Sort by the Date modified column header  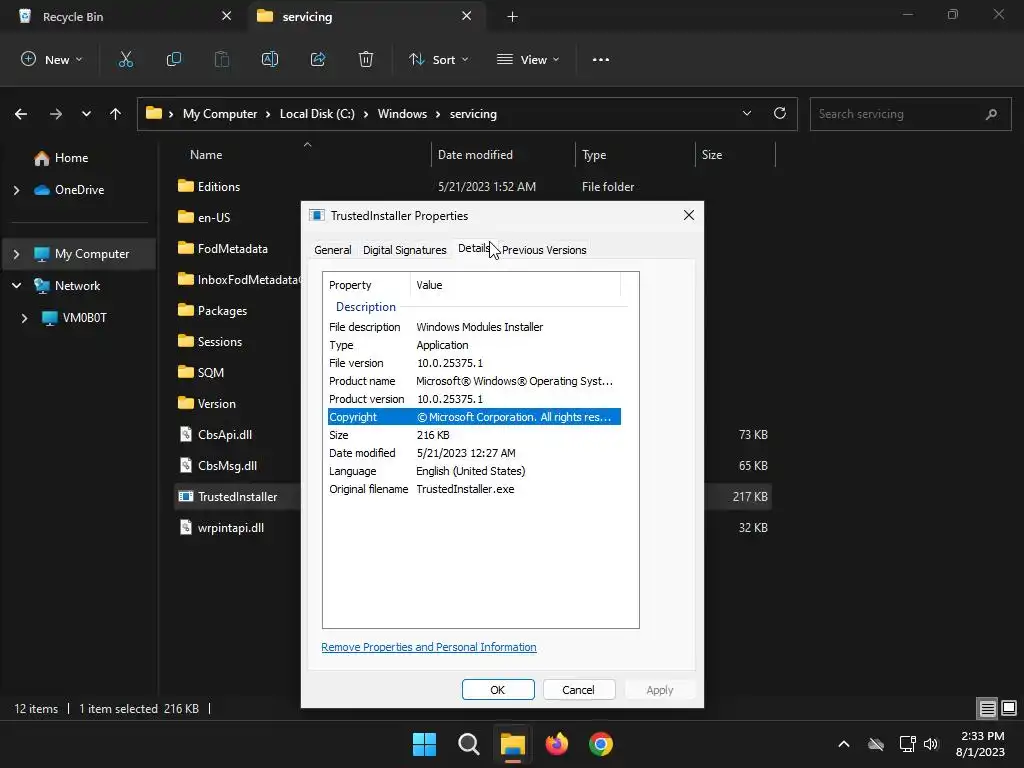click(x=503, y=155)
